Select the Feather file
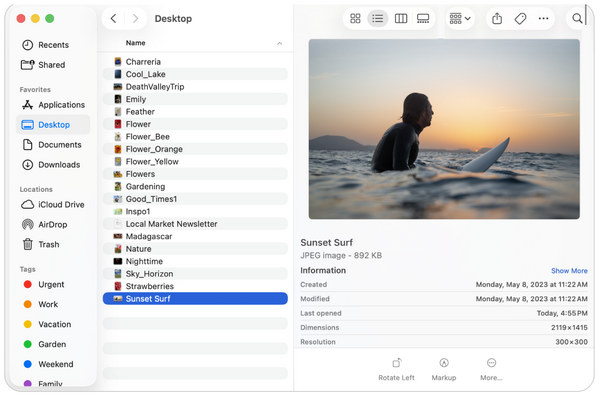This screenshot has height=397, width=600. [195, 112]
